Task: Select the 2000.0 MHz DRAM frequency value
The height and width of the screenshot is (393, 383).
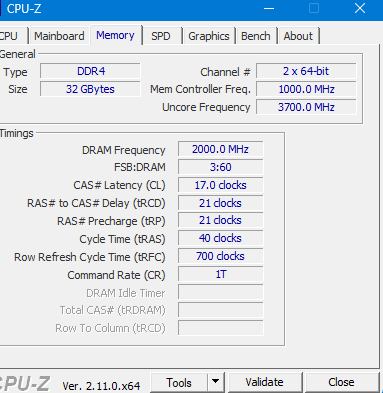Action: [x=220, y=149]
